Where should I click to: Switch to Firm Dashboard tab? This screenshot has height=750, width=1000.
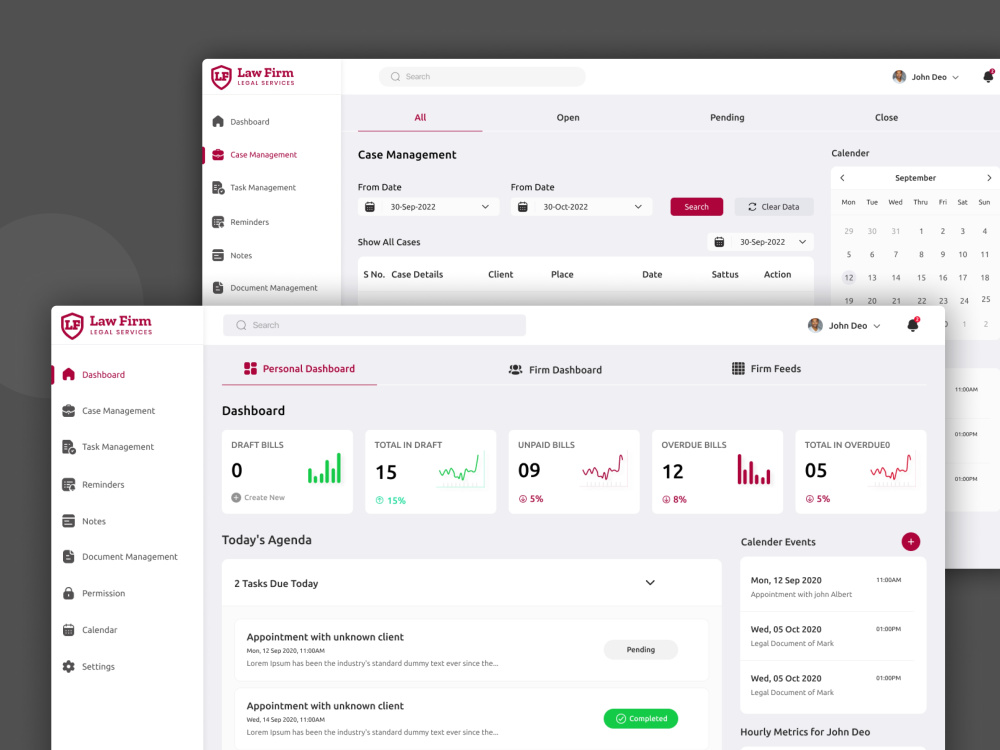click(555, 369)
